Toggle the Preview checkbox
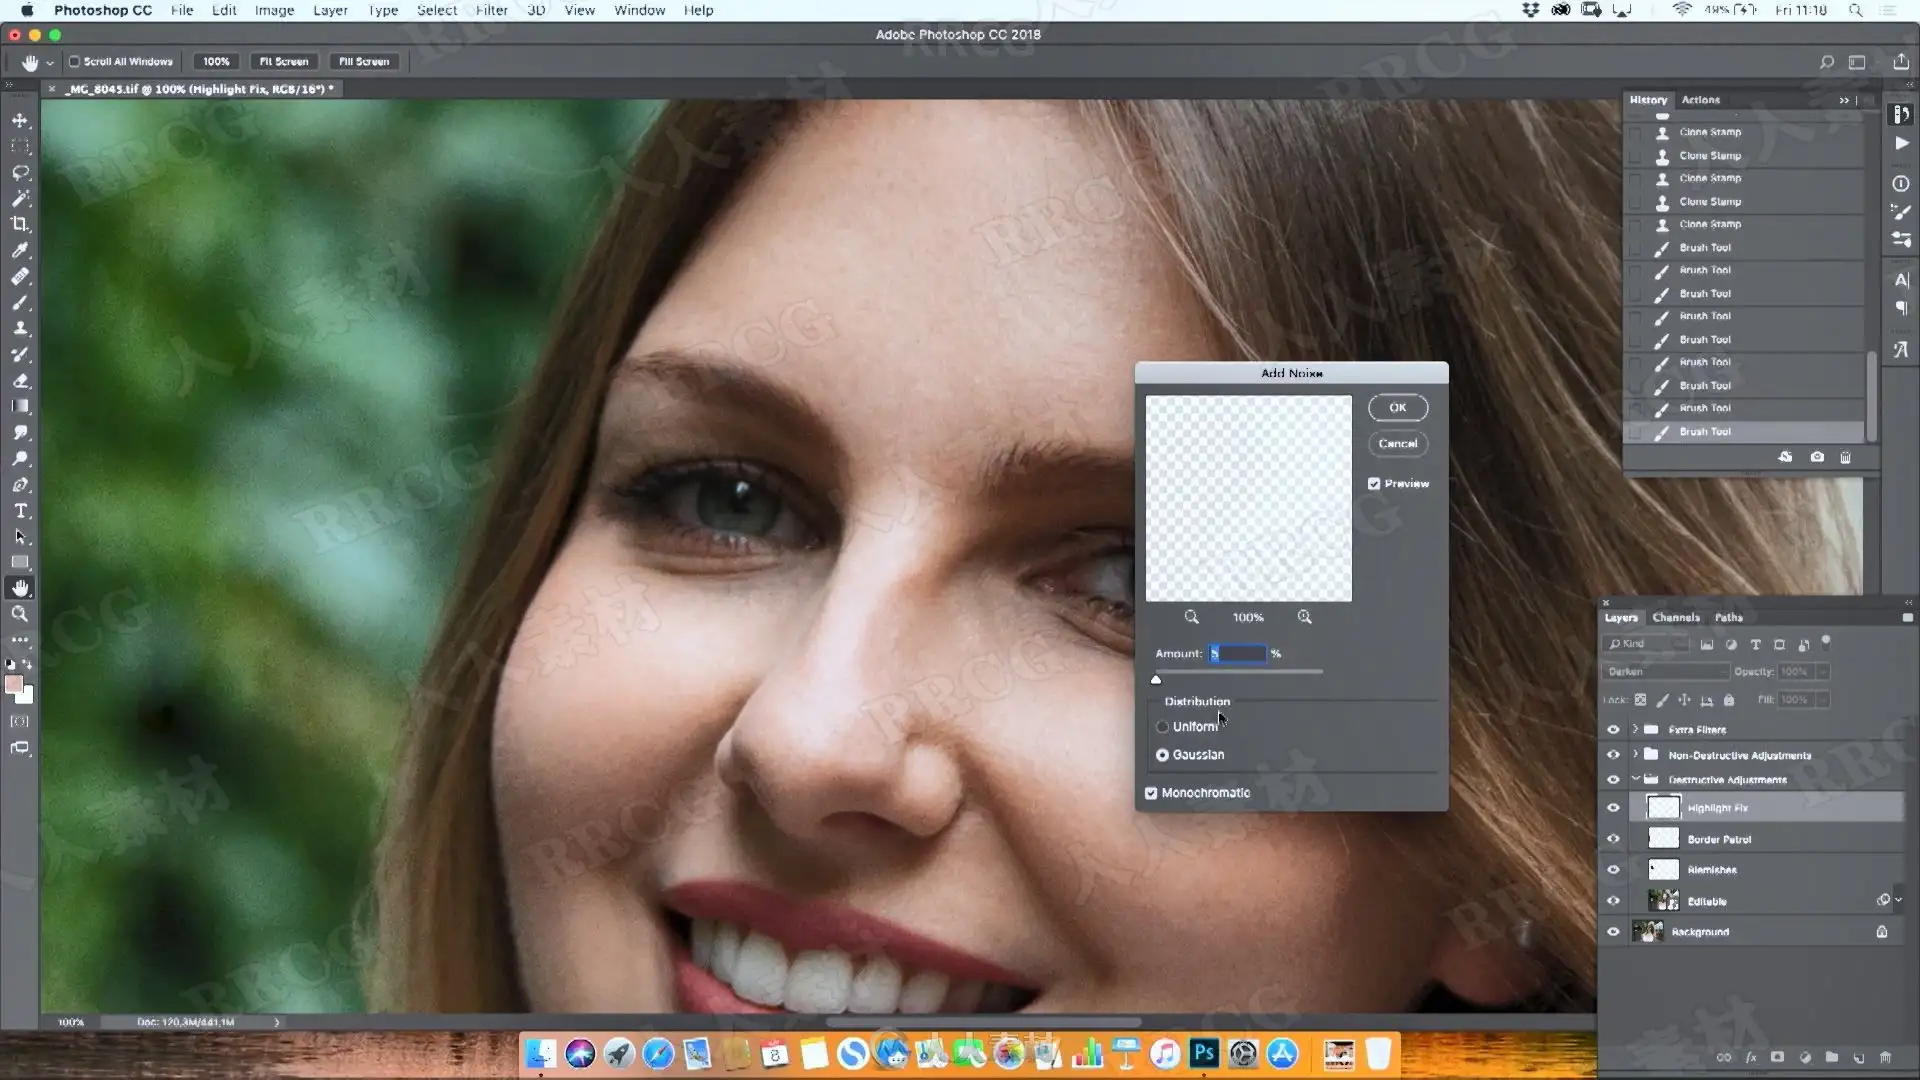Viewport: 1920px width, 1080px height. pos(1374,484)
